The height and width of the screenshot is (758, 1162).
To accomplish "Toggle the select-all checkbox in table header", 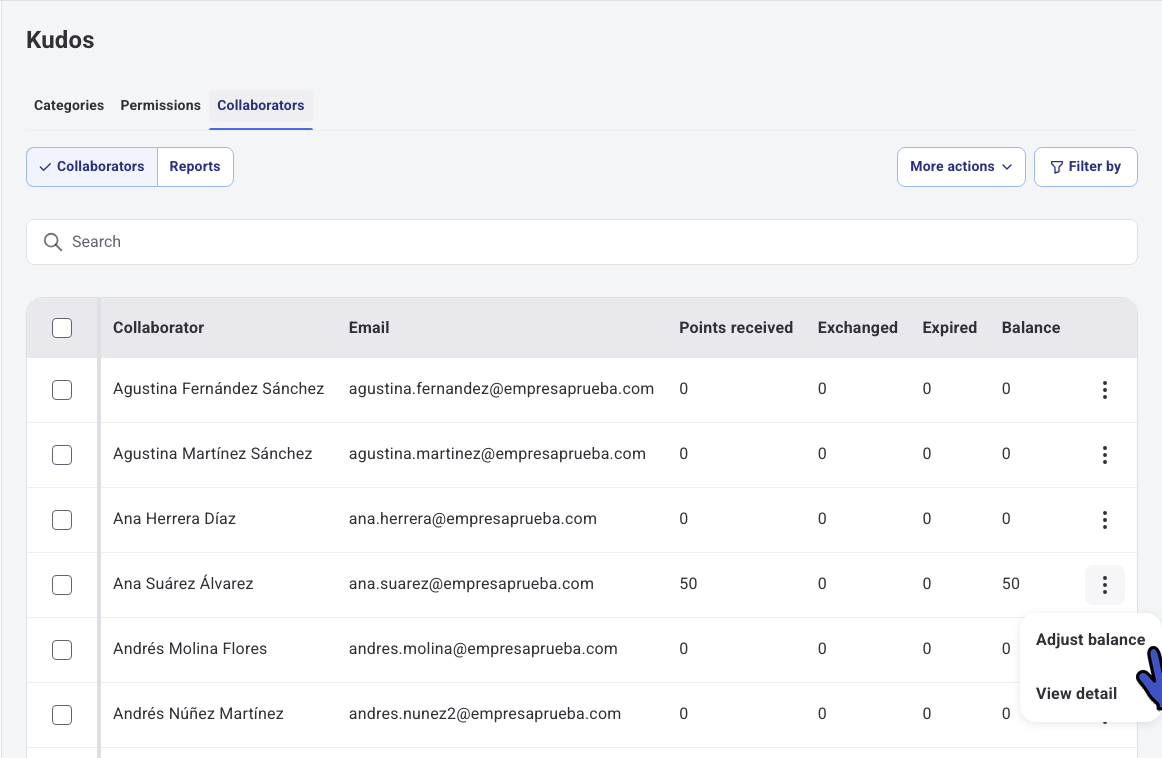I will point(62,328).
